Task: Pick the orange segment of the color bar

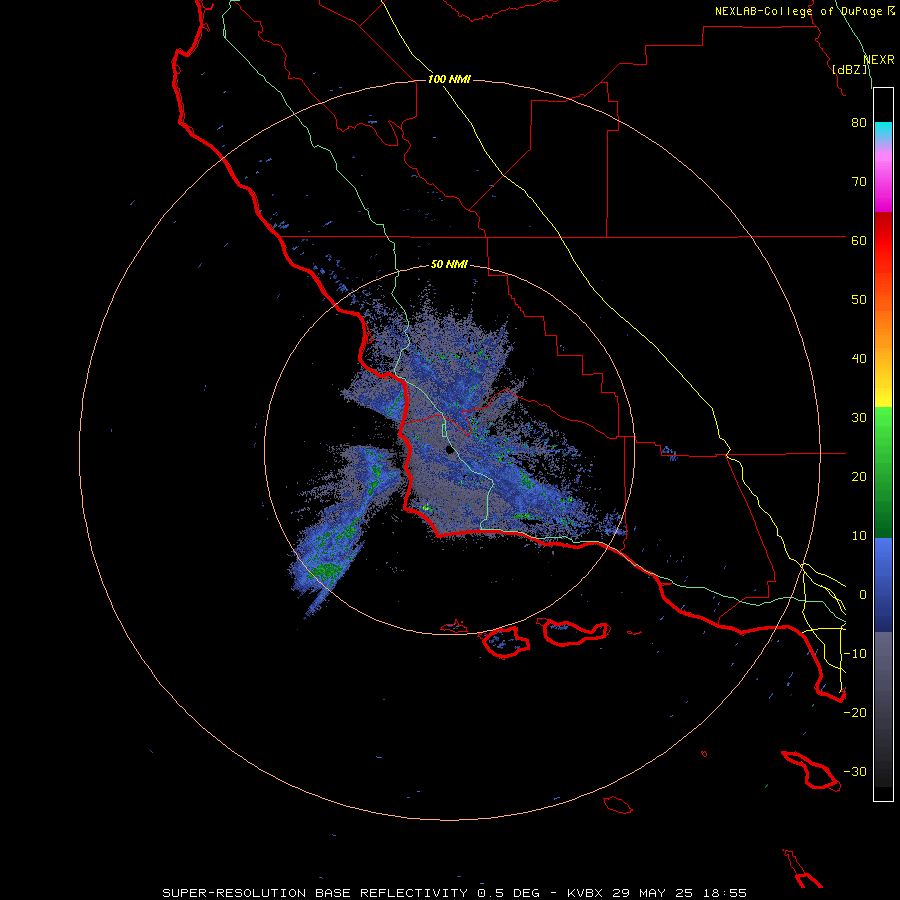Action: point(883,333)
